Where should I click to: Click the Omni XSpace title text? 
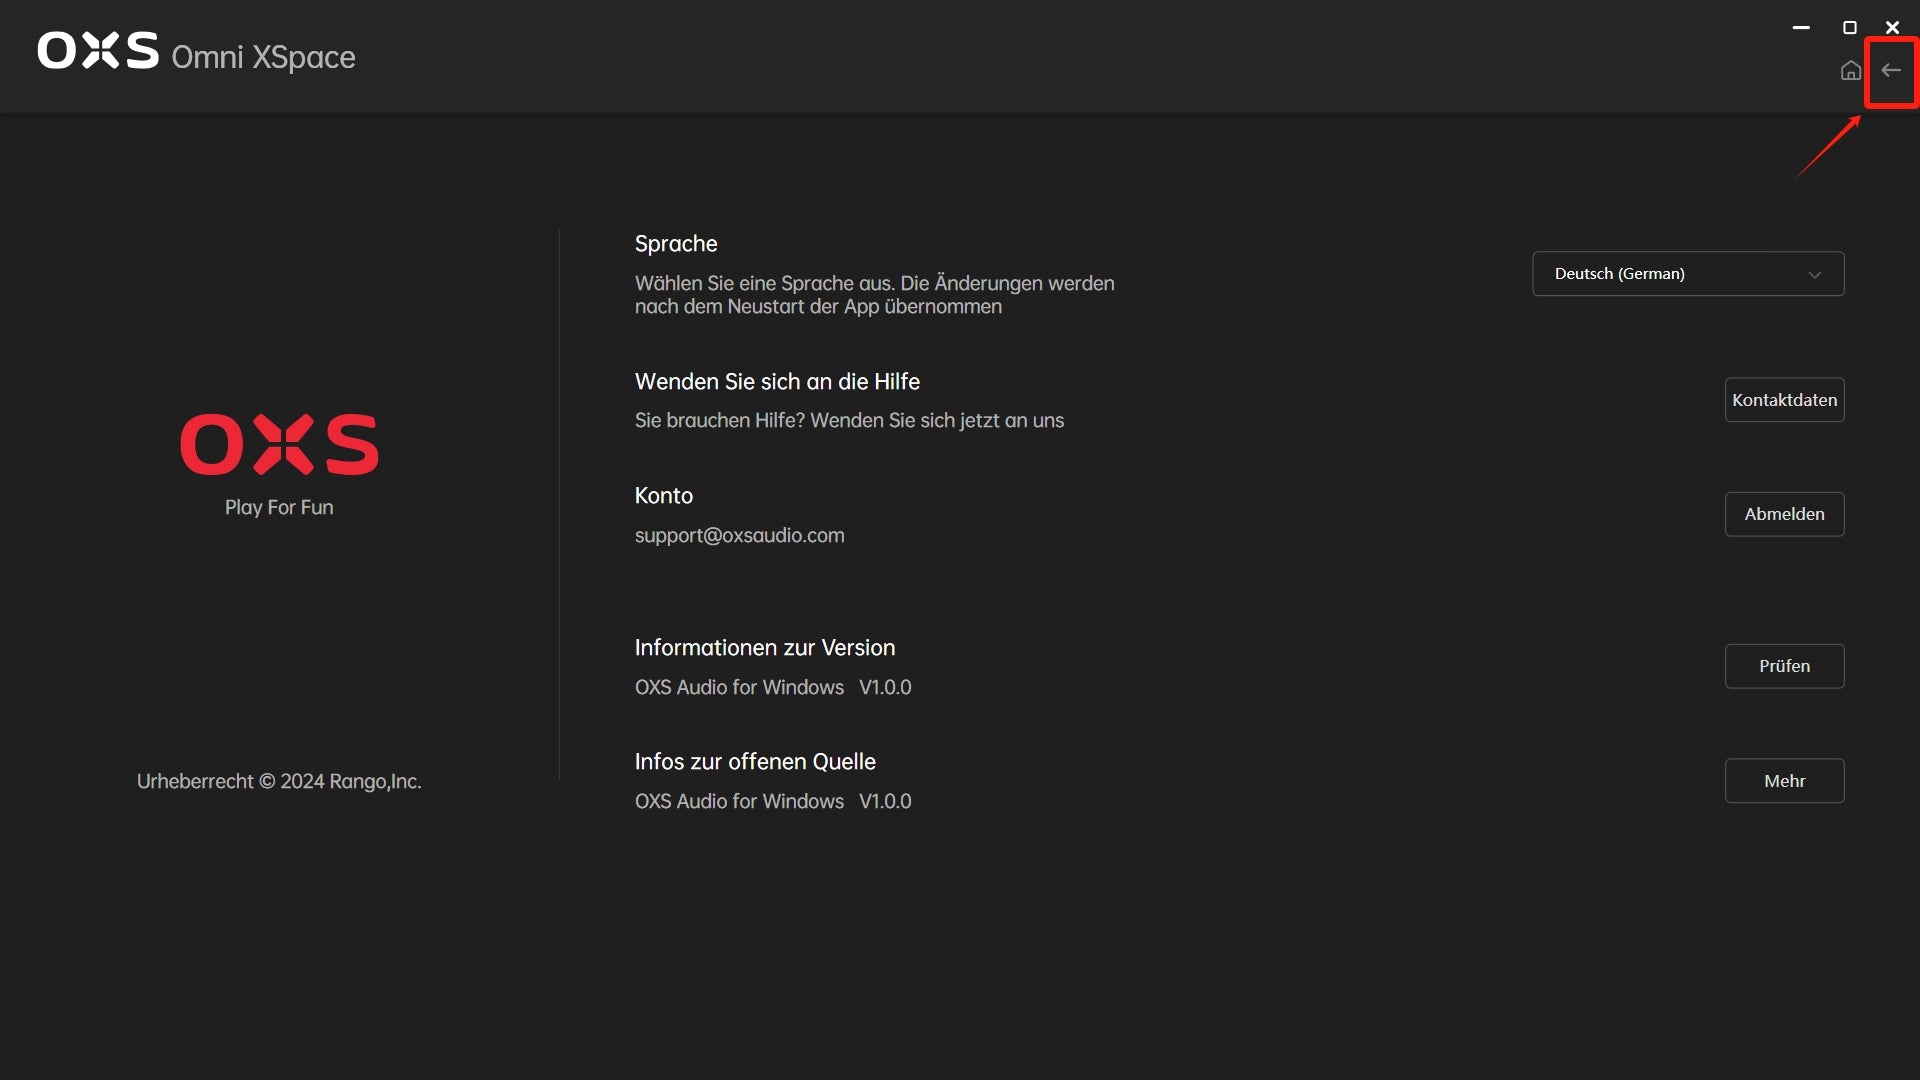tap(263, 57)
